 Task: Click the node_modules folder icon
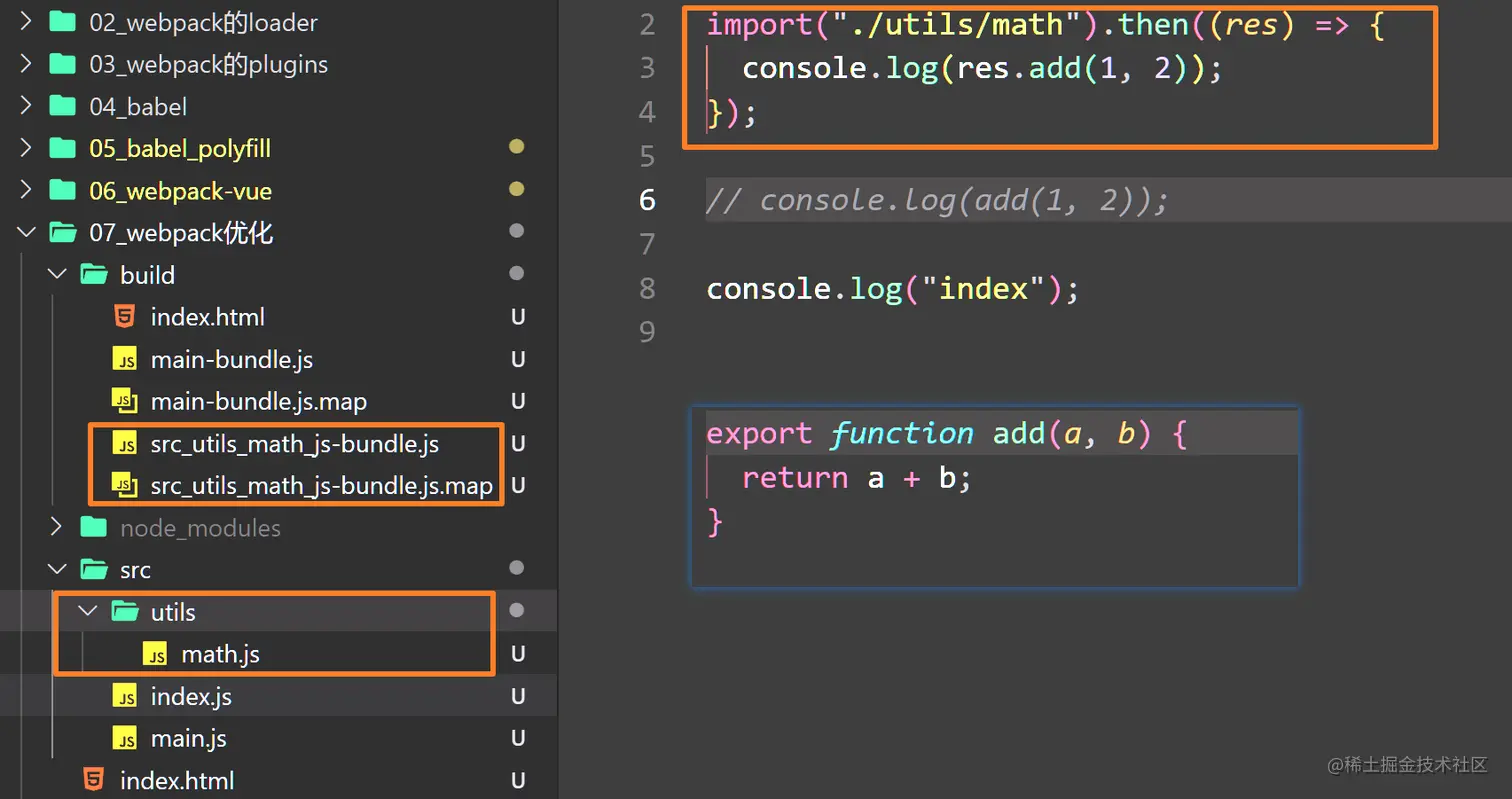coord(94,527)
